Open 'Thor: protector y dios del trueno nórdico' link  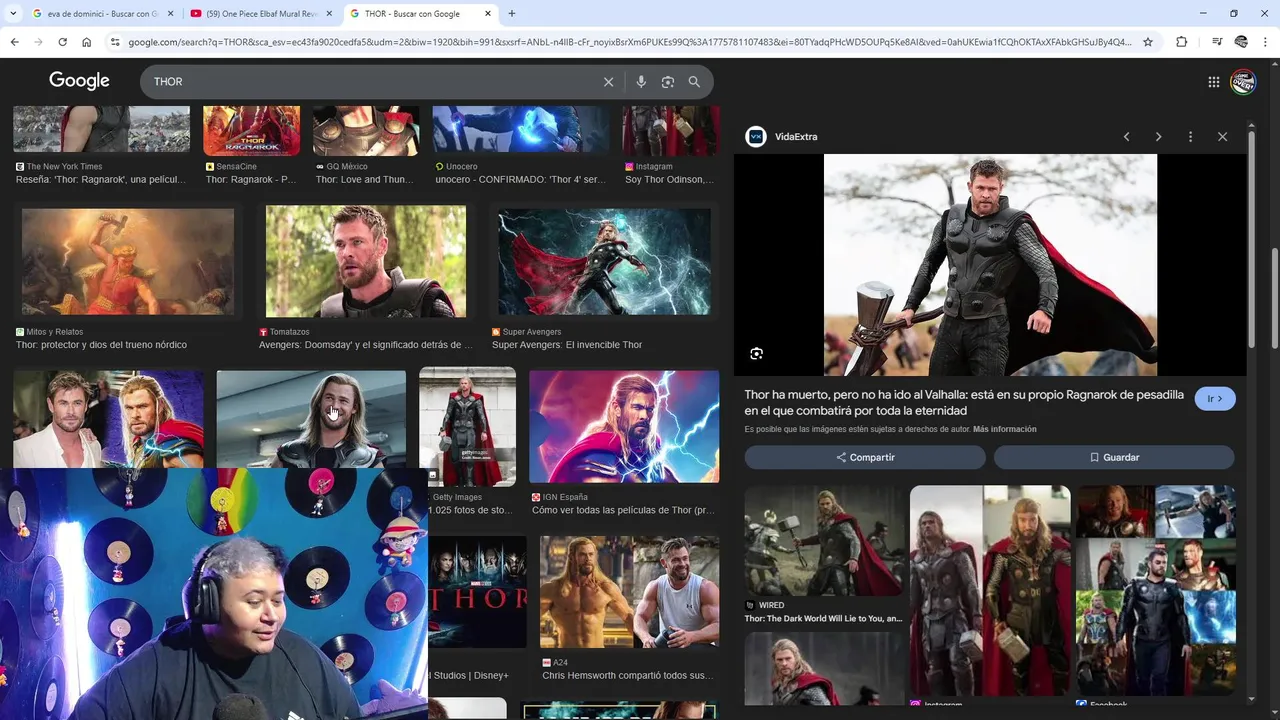pos(101,345)
